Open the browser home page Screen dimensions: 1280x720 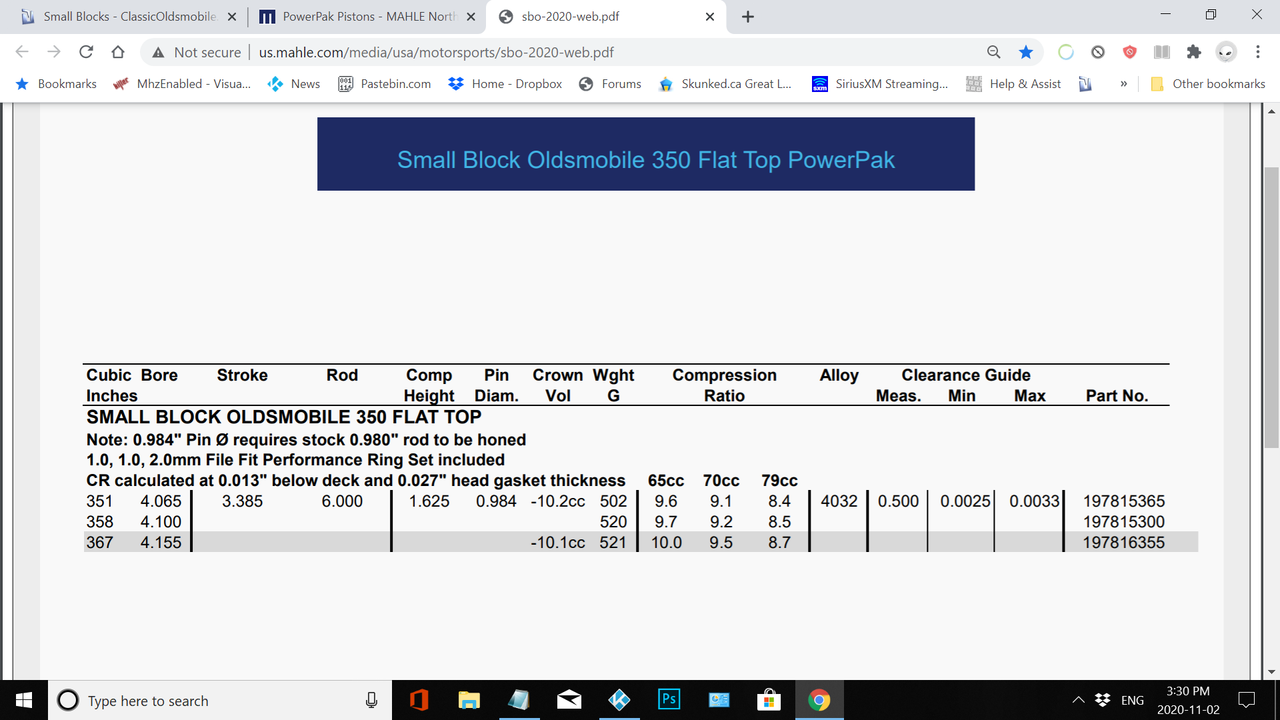click(x=118, y=52)
